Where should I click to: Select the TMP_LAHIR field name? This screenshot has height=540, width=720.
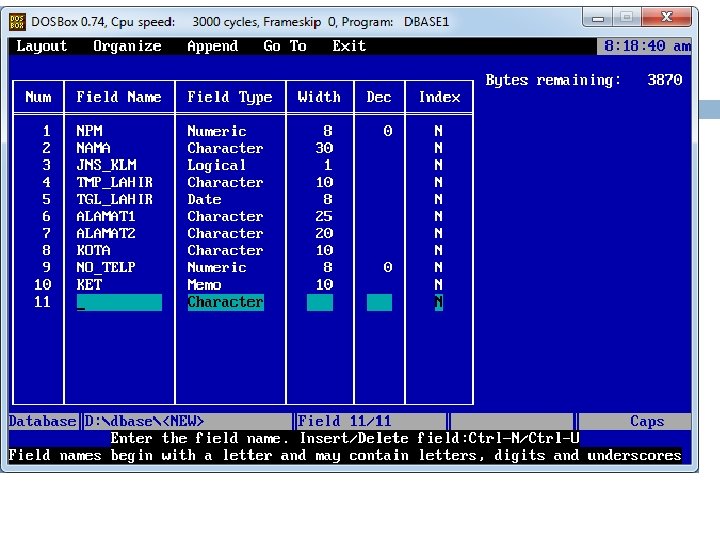[x=115, y=182]
